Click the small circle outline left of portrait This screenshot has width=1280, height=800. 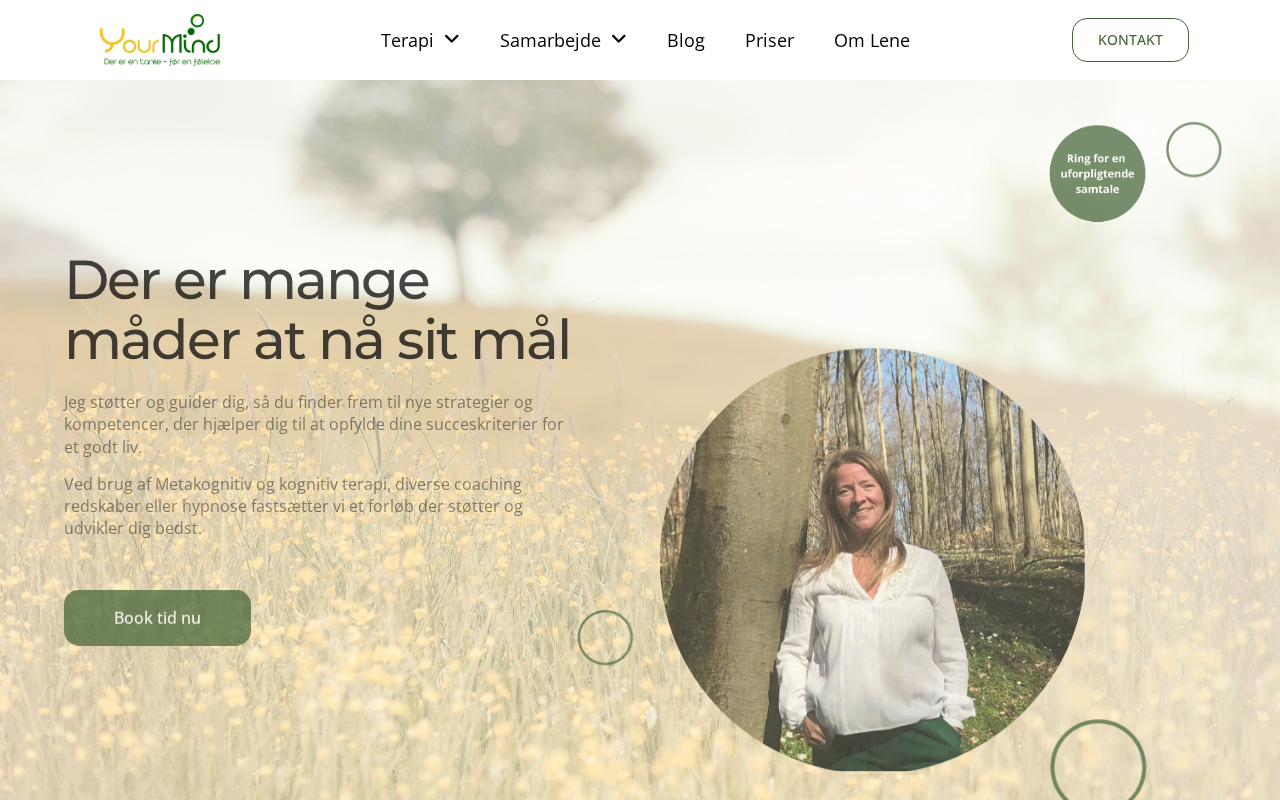pos(605,638)
